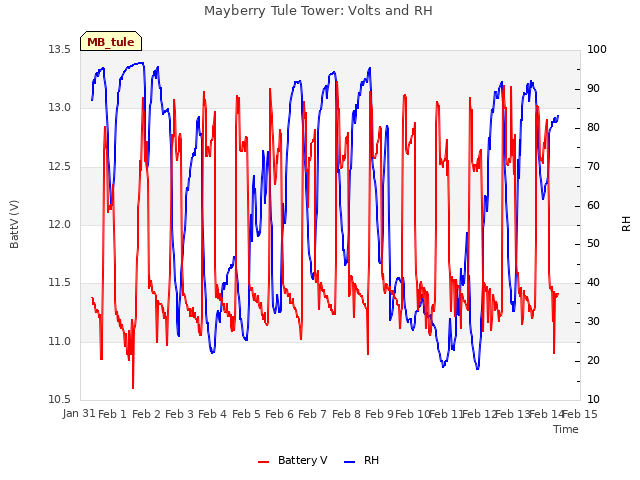
Task: Click the 80 right axis tick label
Action: (x=593, y=128)
